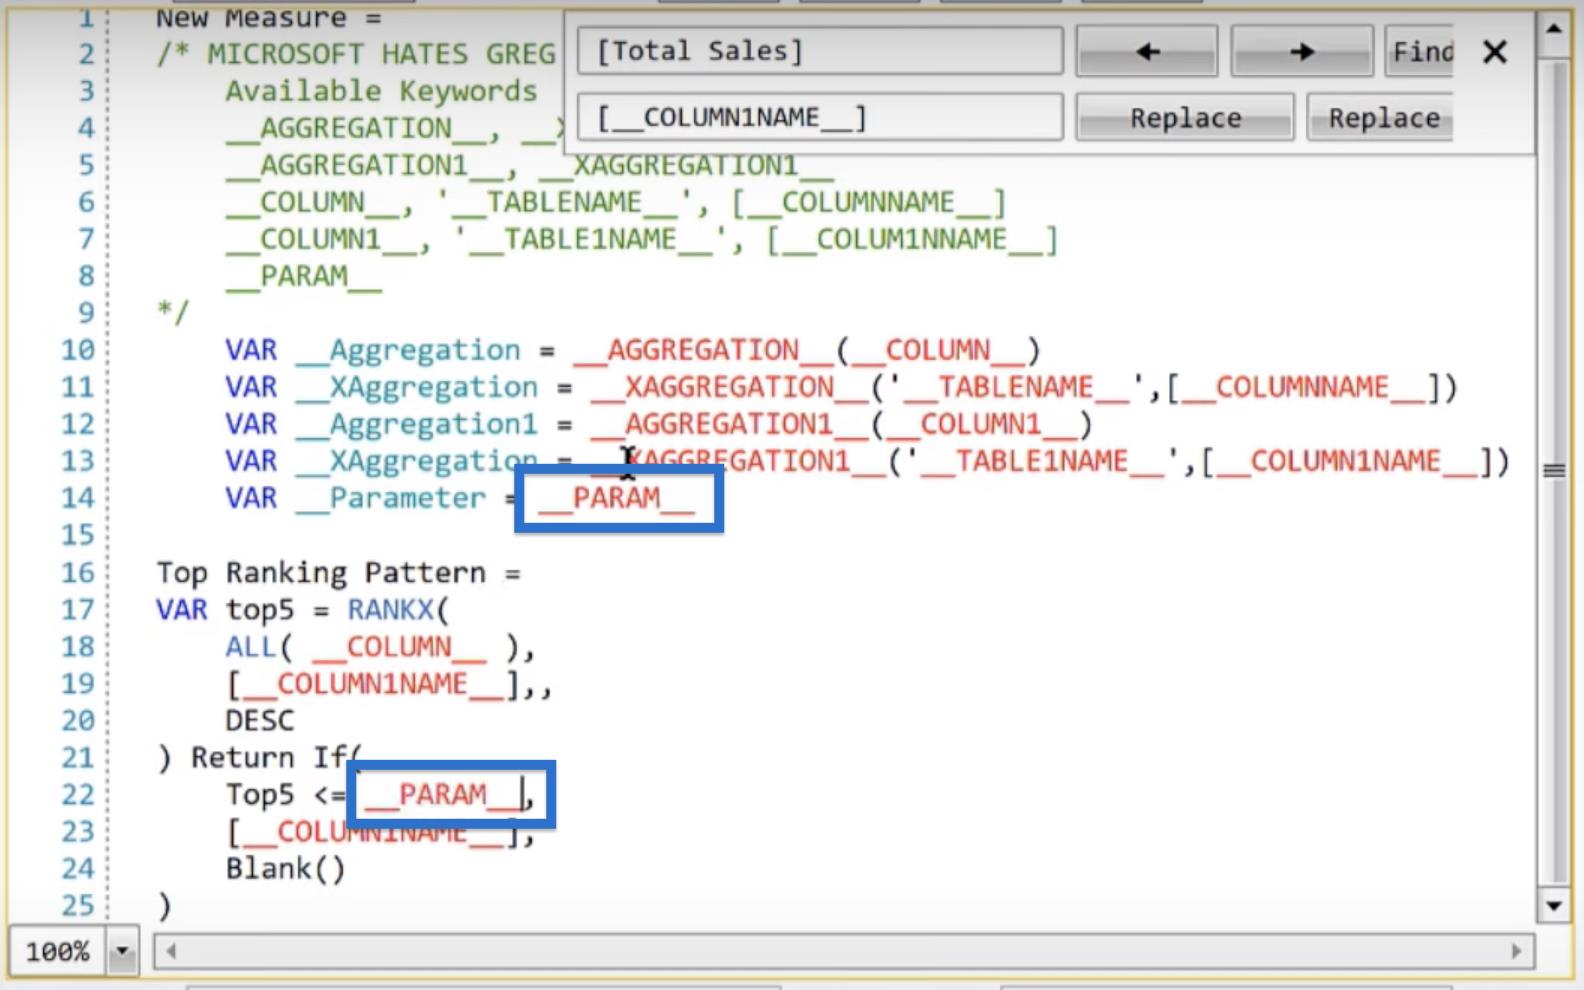Click the second Replace button beside it
The image size is (1584, 990).
(x=1381, y=118)
